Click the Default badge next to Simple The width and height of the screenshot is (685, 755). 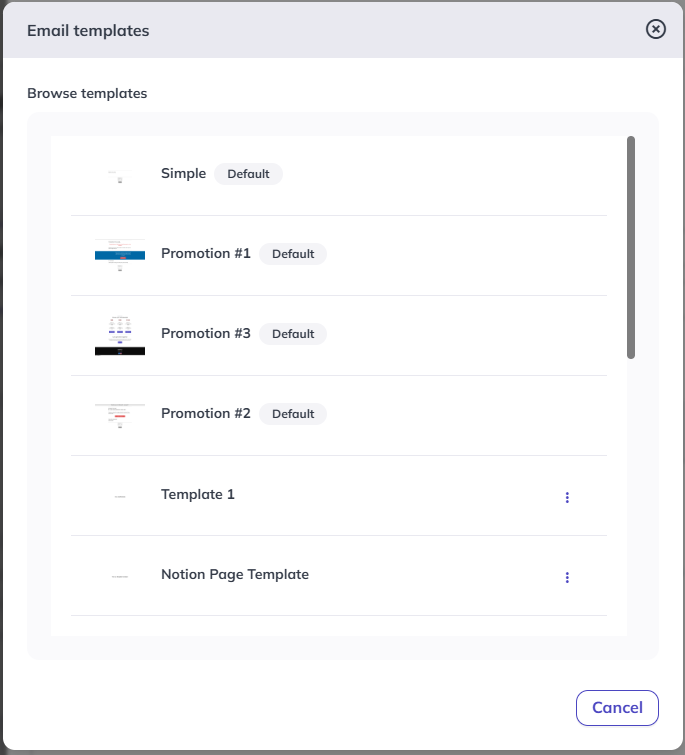(x=248, y=174)
